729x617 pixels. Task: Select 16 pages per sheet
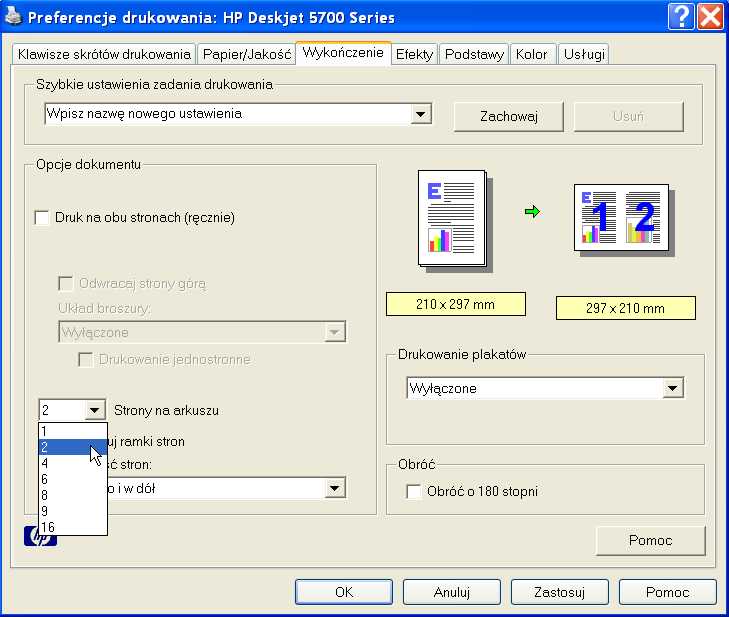point(73,527)
